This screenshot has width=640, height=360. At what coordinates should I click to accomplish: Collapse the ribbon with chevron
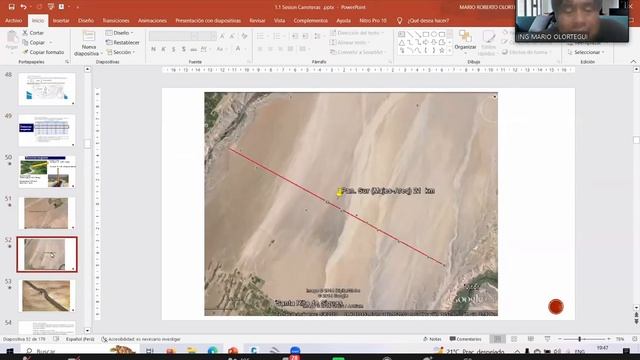click(633, 61)
